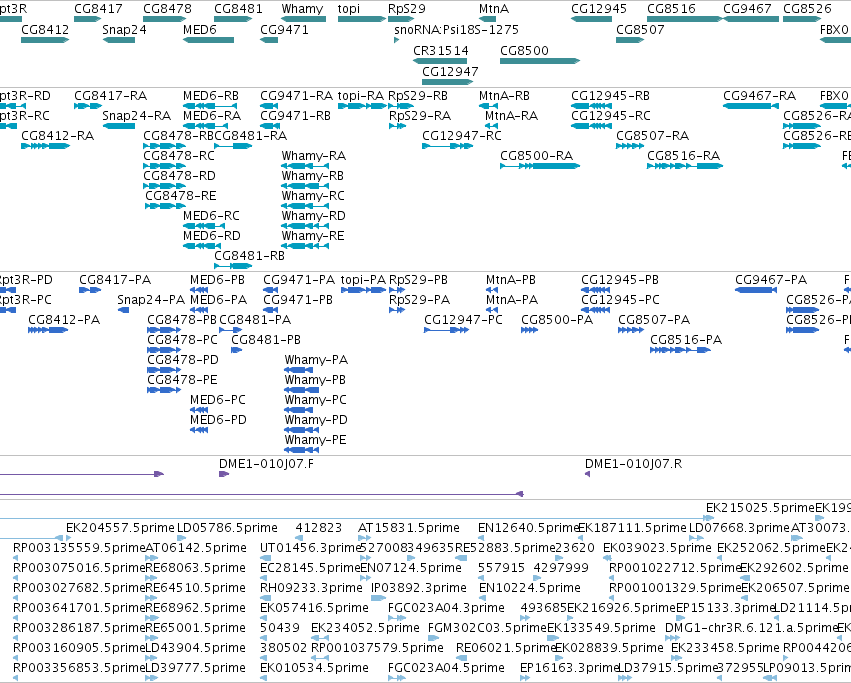The image size is (851, 683).
Task: Select the CG8516 gene label
Action: pos(671,9)
